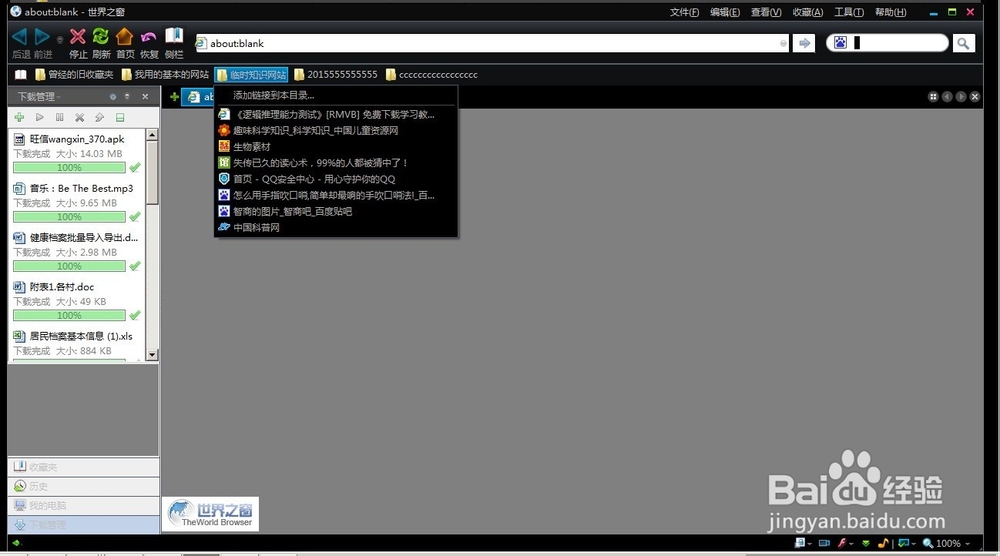Open 我用的基本的网站 bookmark folder
Screen dimensions: 1000x556
point(165,75)
